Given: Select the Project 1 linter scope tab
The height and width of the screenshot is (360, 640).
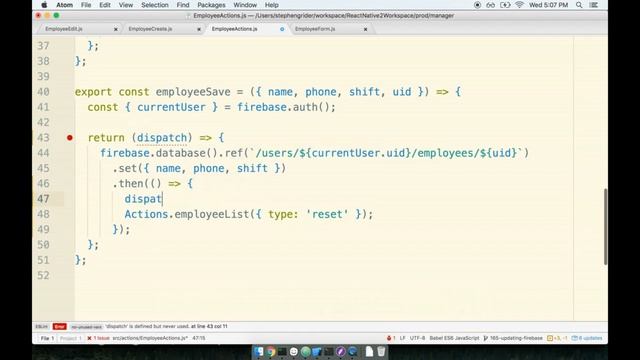Looking at the screenshot, I should (71, 338).
